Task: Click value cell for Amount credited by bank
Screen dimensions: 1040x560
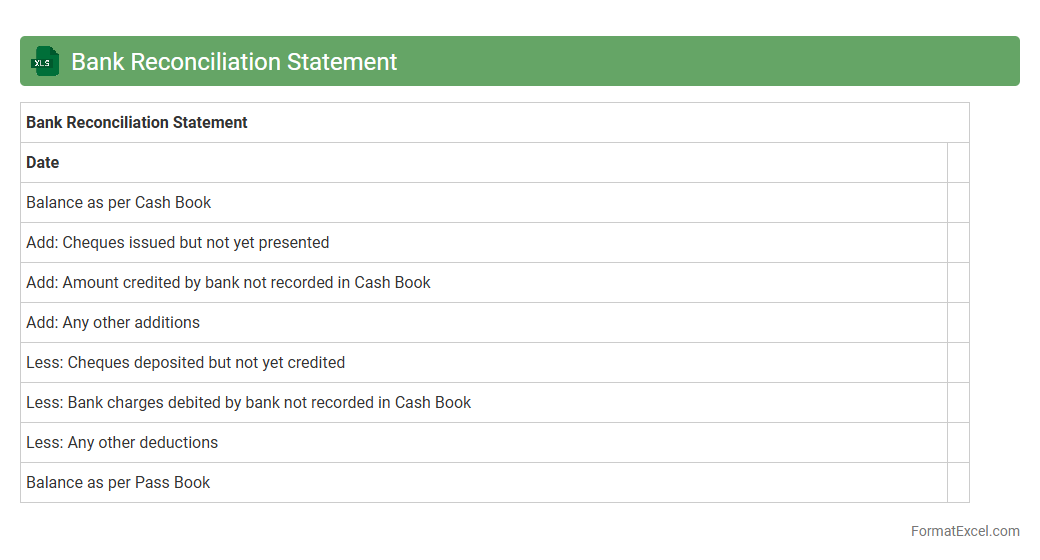Action: point(958,283)
